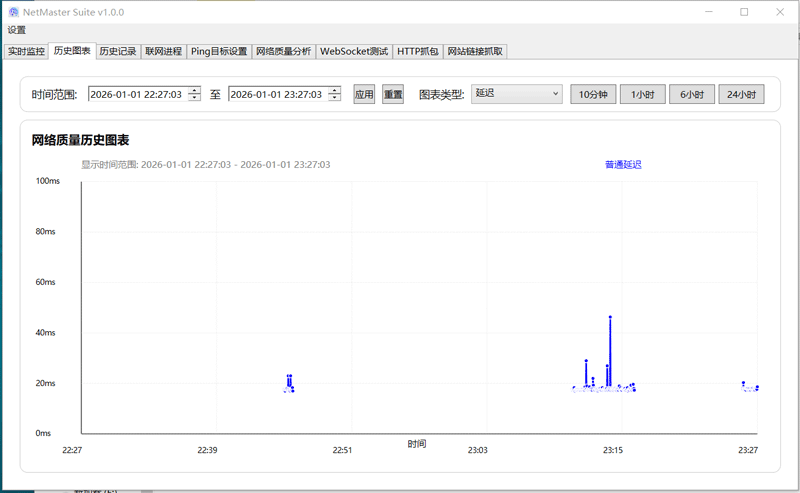This screenshot has width=800, height=493.
Task: Click the start time input field
Action: [x=137, y=95]
